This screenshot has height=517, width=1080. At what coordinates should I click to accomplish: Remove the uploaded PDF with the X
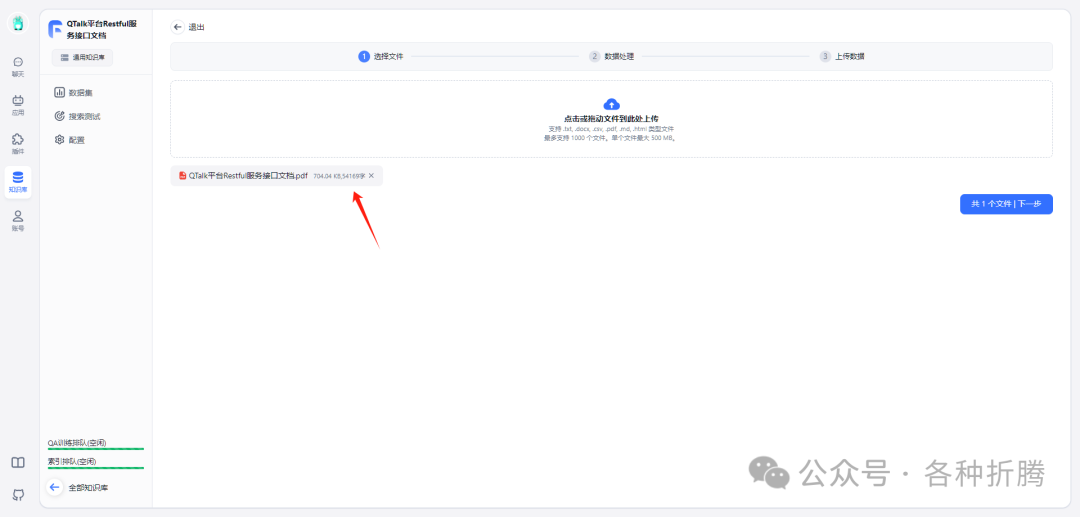[x=371, y=176]
